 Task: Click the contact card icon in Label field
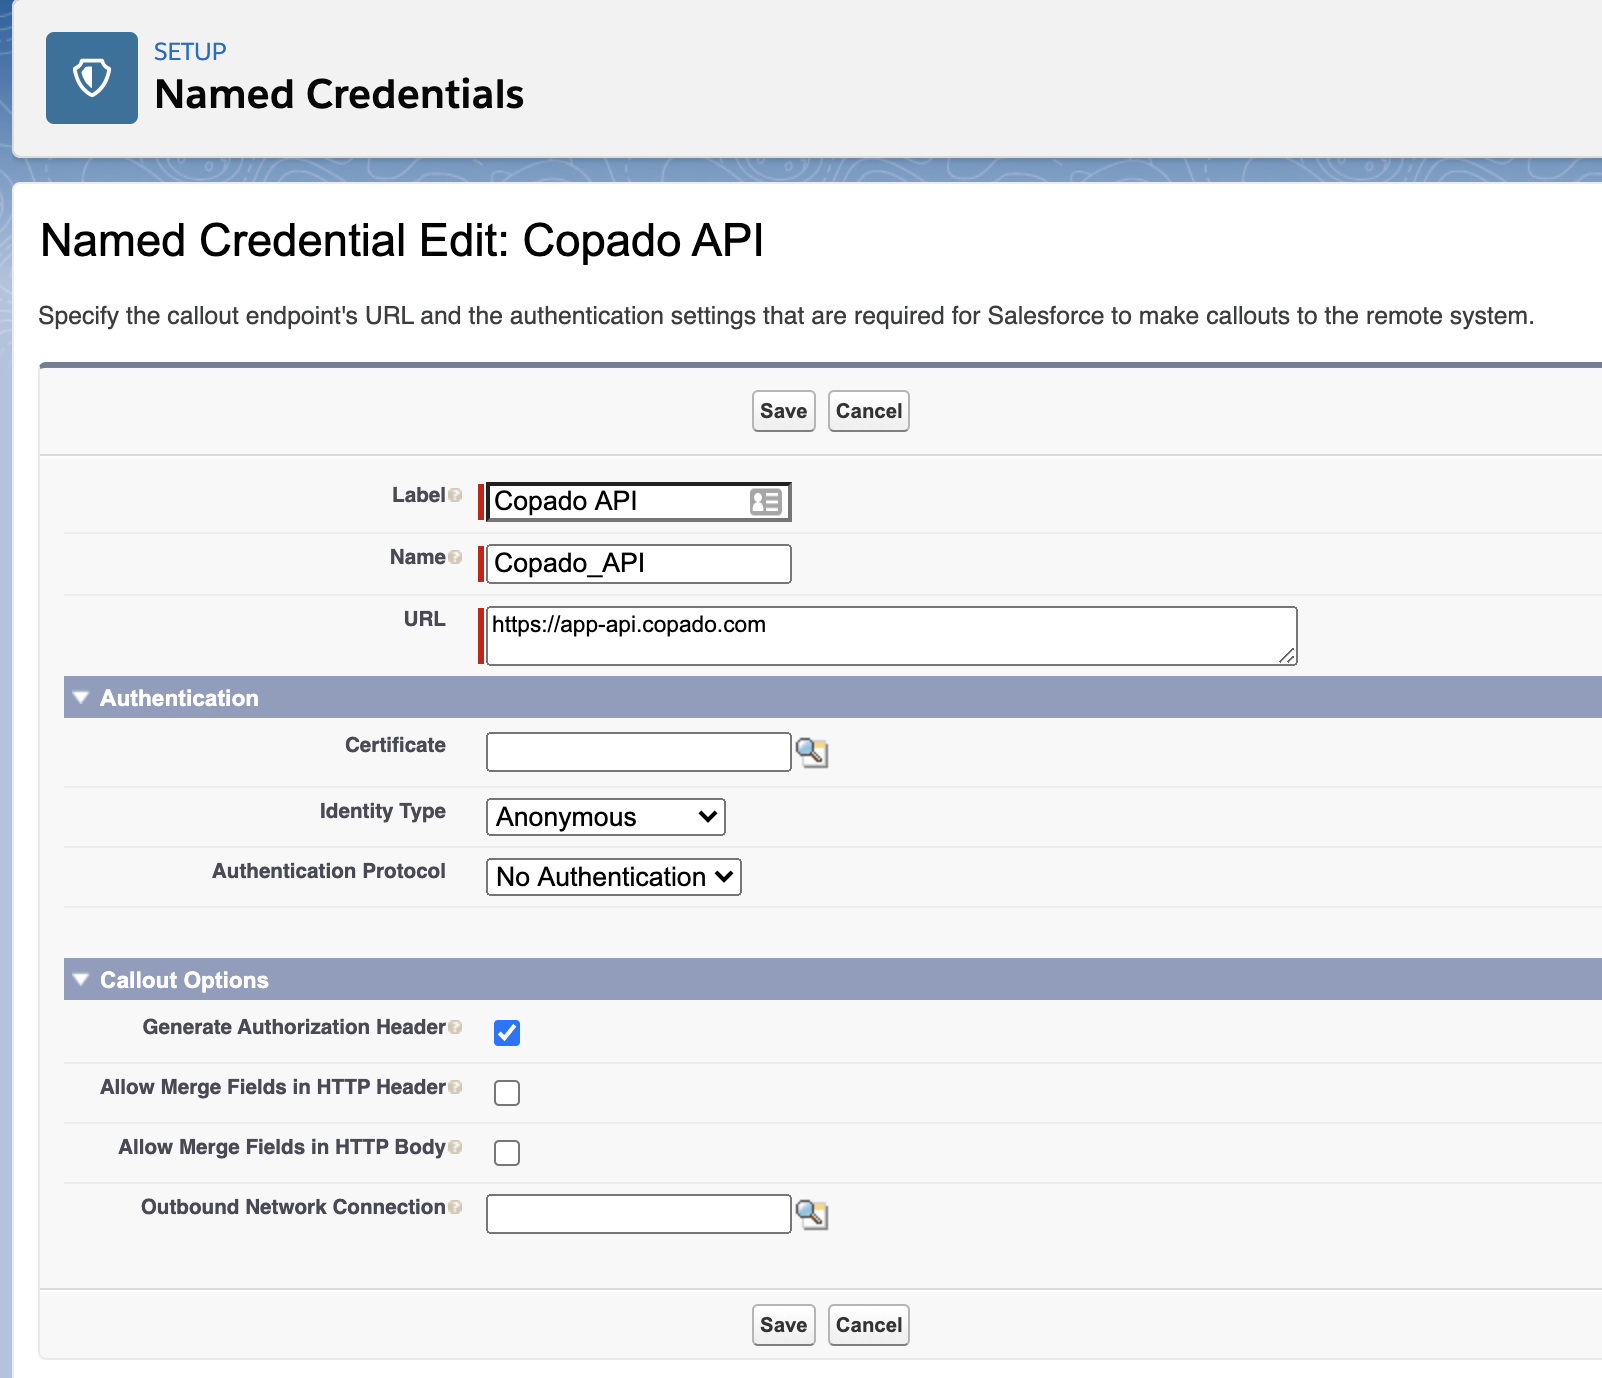pyautogui.click(x=766, y=501)
